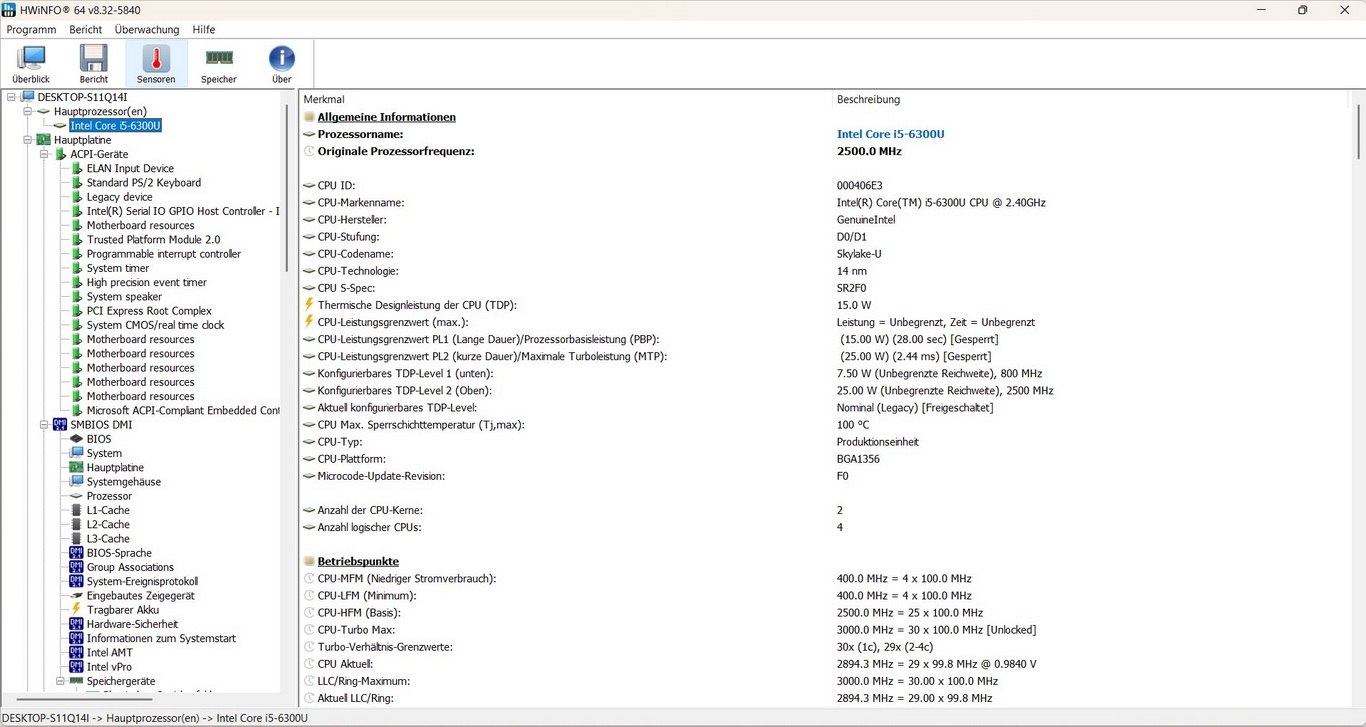Collapse the DESKTOP-S11Q14I root node
This screenshot has width=1366, height=727.
point(11,97)
